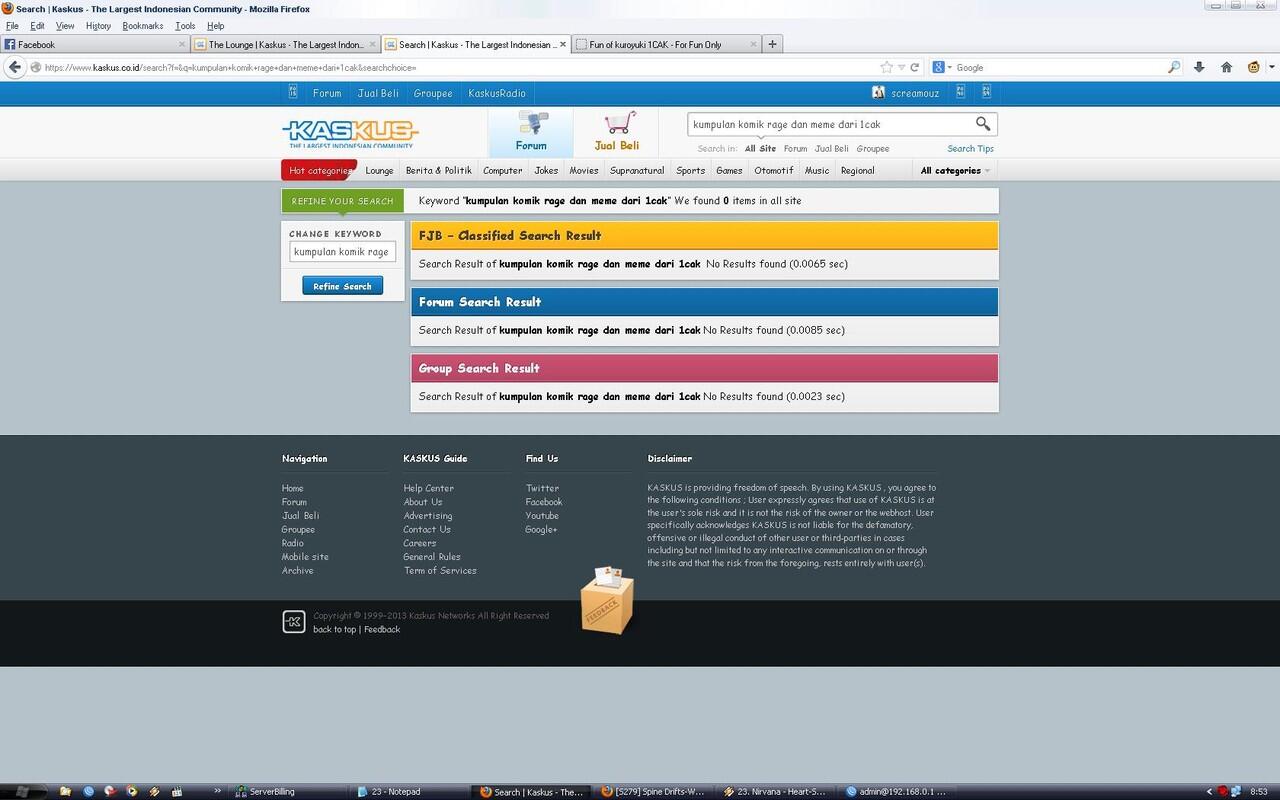Screen dimensions: 1280x800
Task: Open the Jual Beli shopping cart section
Action: (x=617, y=131)
